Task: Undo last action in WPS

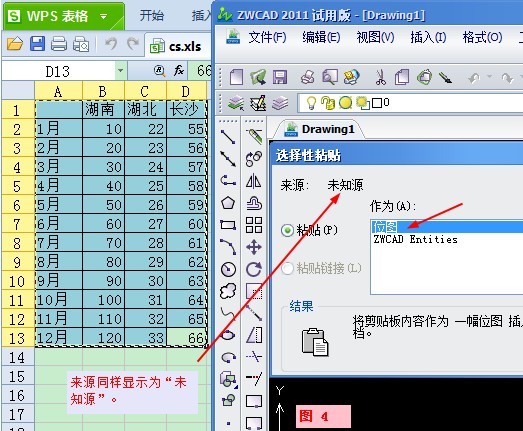Action: coord(111,44)
